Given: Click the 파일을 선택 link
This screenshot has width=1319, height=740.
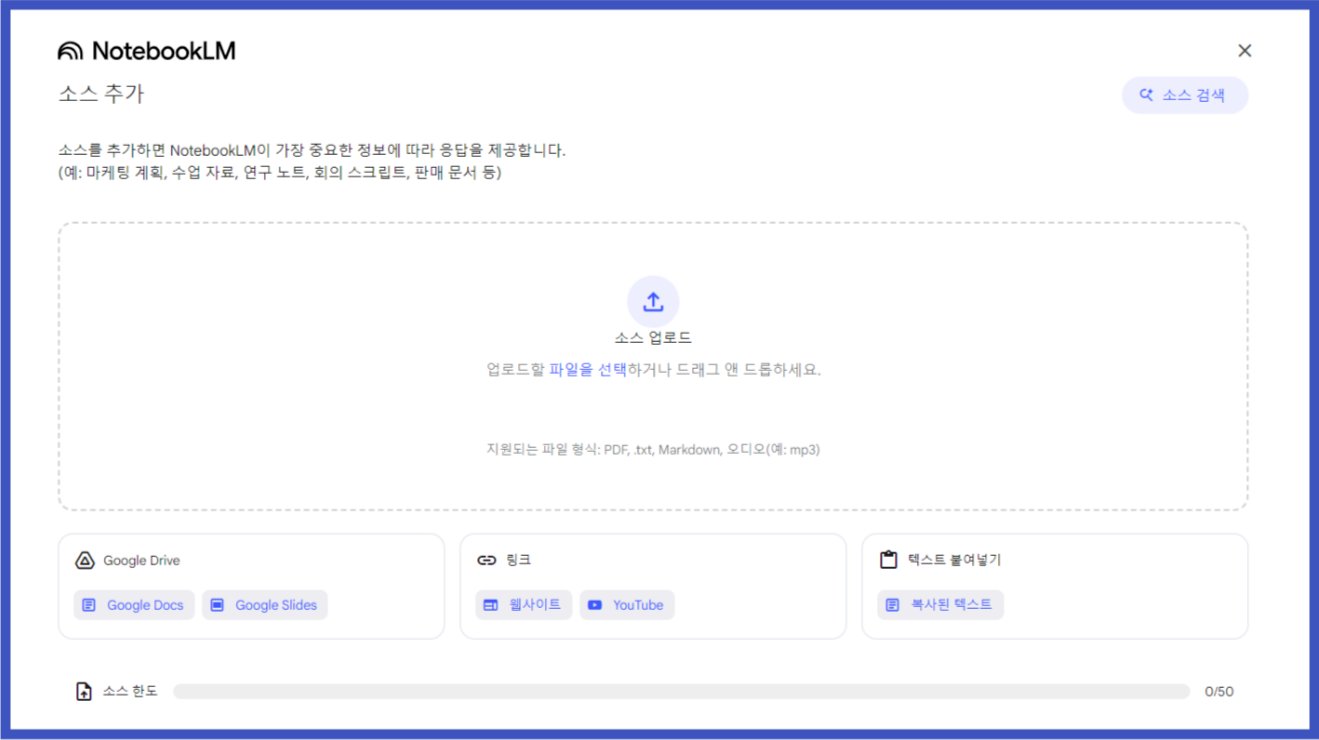Looking at the screenshot, I should (588, 369).
